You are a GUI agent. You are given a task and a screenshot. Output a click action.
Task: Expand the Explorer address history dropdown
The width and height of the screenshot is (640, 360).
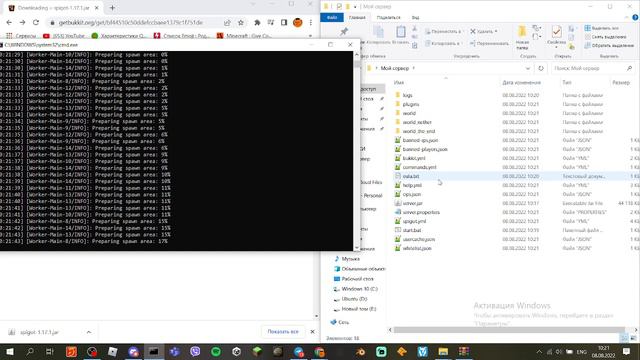coord(528,68)
